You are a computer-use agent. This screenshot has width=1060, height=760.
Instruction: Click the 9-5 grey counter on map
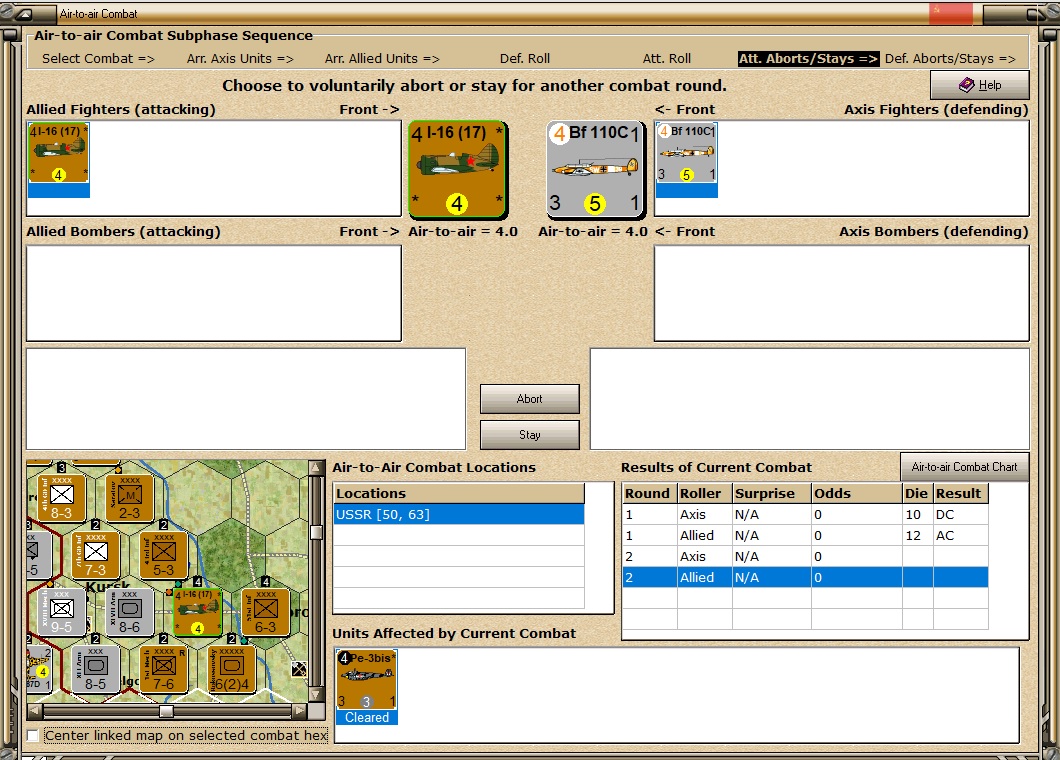62,612
